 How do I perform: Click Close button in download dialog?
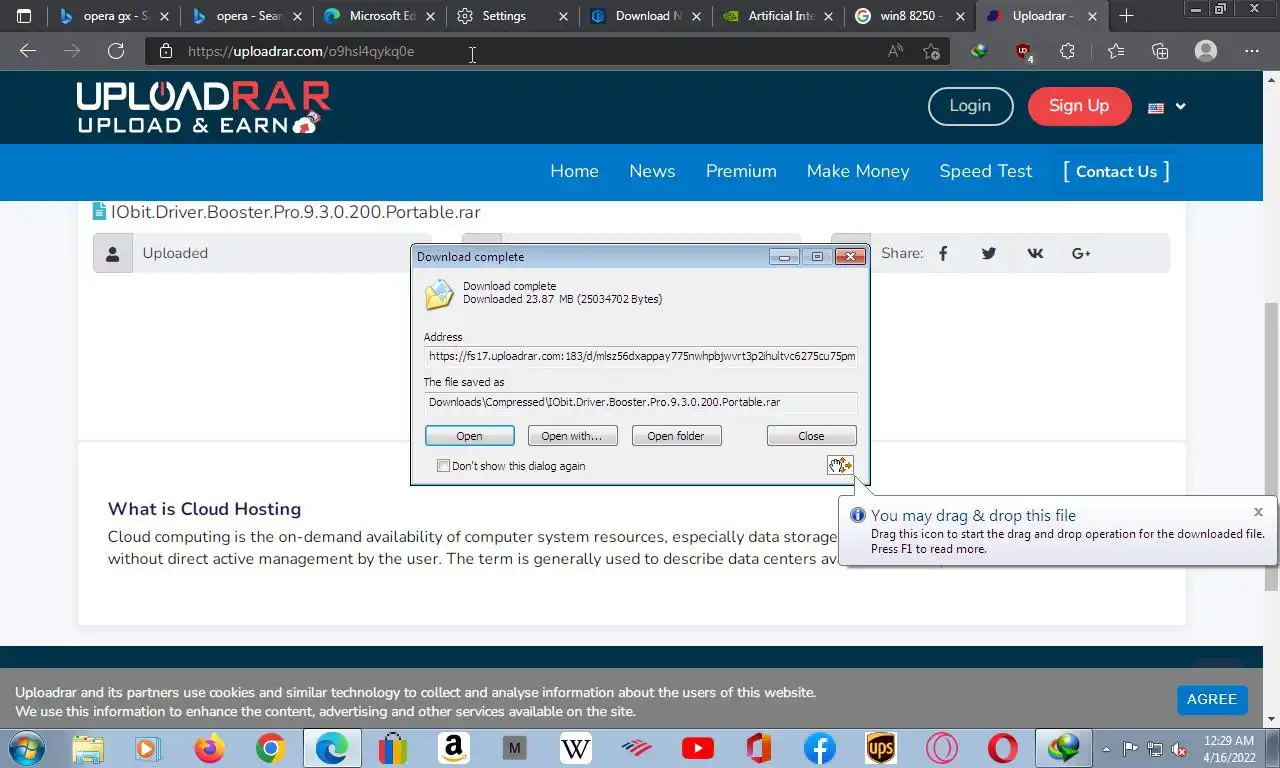coord(811,436)
